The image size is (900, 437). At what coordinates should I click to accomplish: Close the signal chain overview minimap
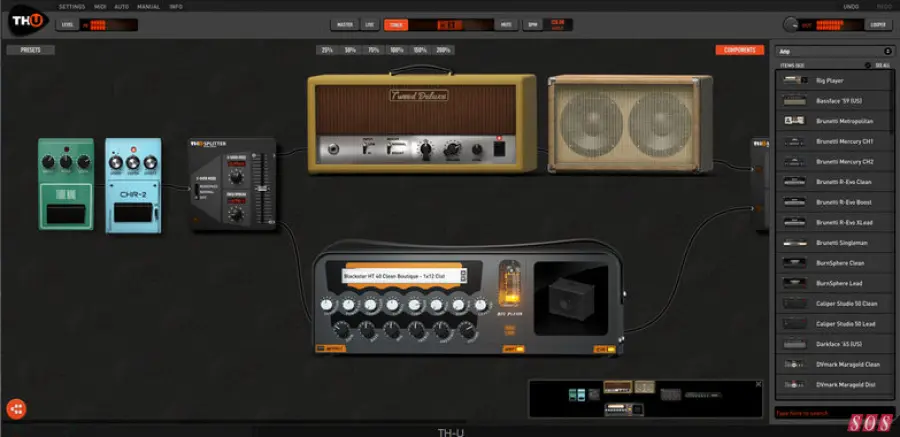tap(758, 384)
